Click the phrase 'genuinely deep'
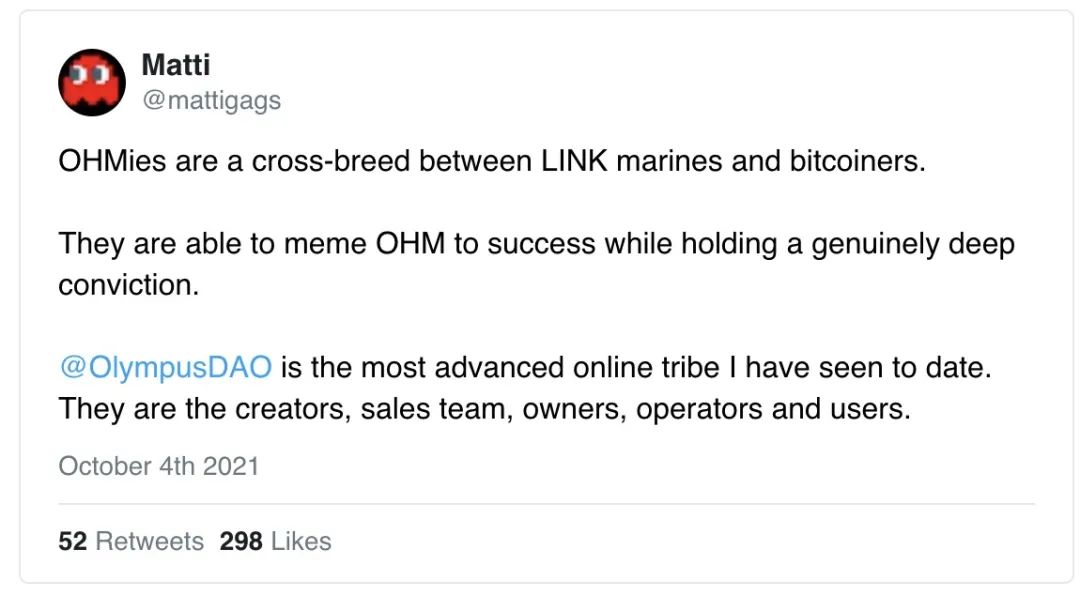This screenshot has height=595, width=1080. click(913, 244)
